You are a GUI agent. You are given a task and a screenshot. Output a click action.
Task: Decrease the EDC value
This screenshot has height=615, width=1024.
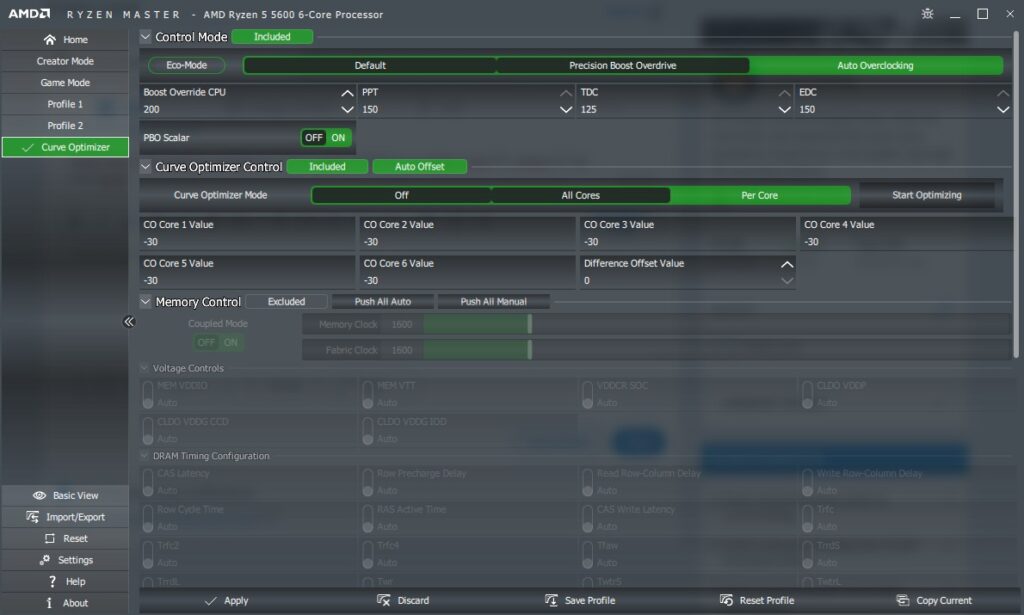coord(1003,110)
